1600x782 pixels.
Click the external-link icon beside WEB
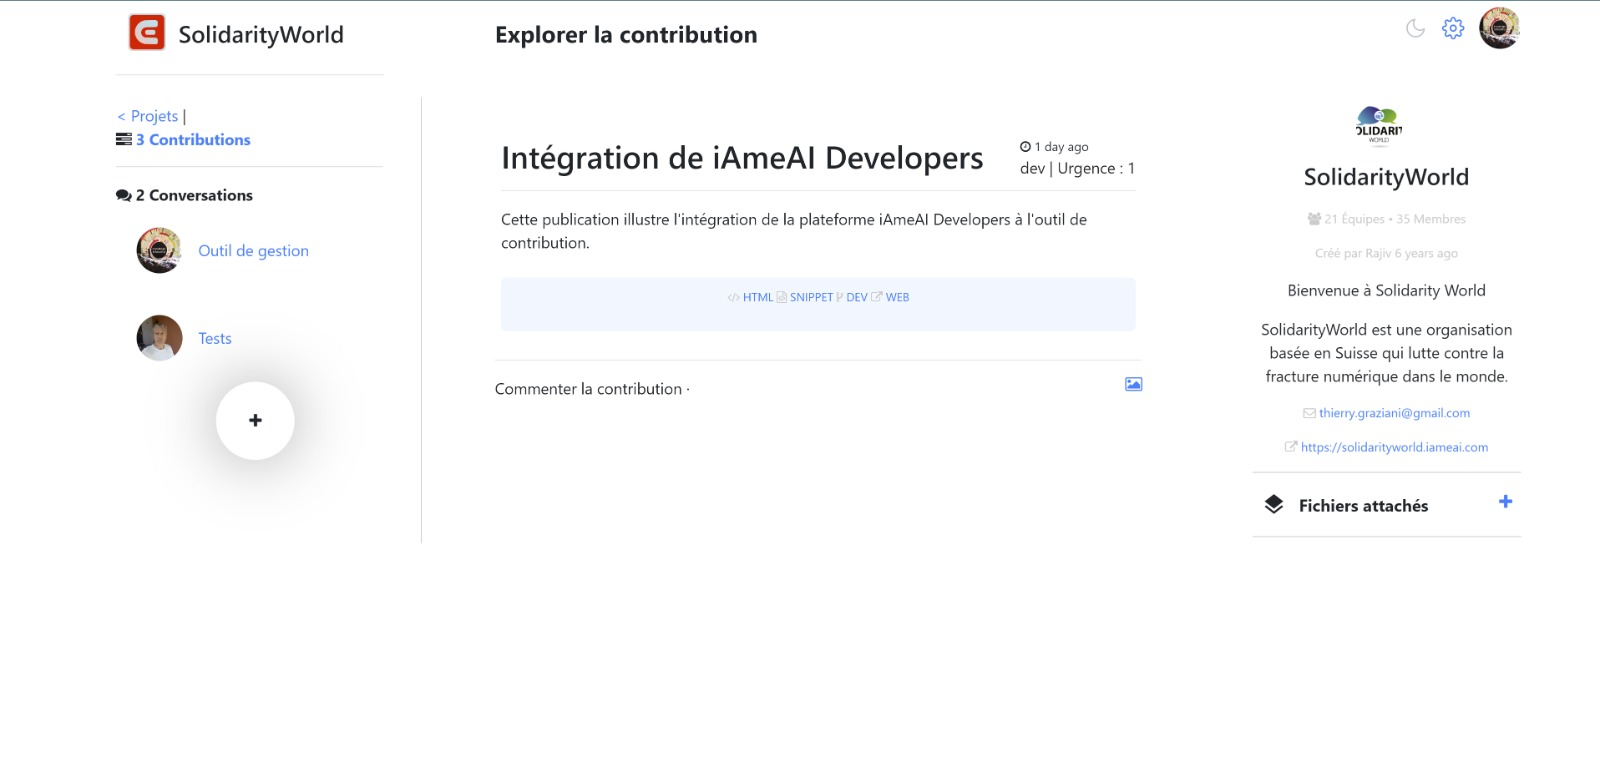tap(877, 296)
